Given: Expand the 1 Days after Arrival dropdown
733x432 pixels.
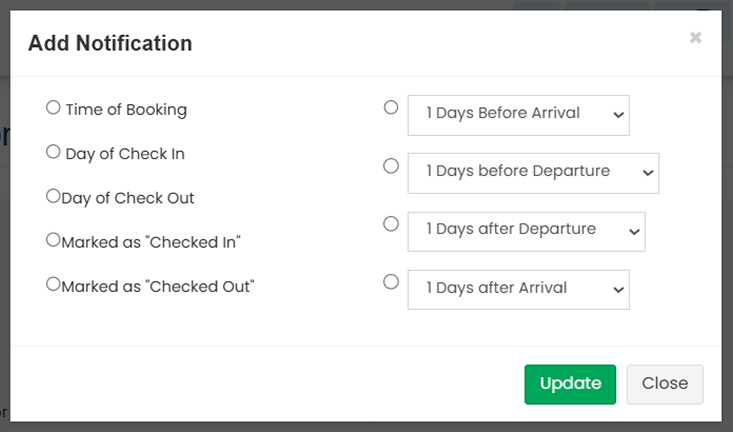Looking at the screenshot, I should click(x=518, y=289).
